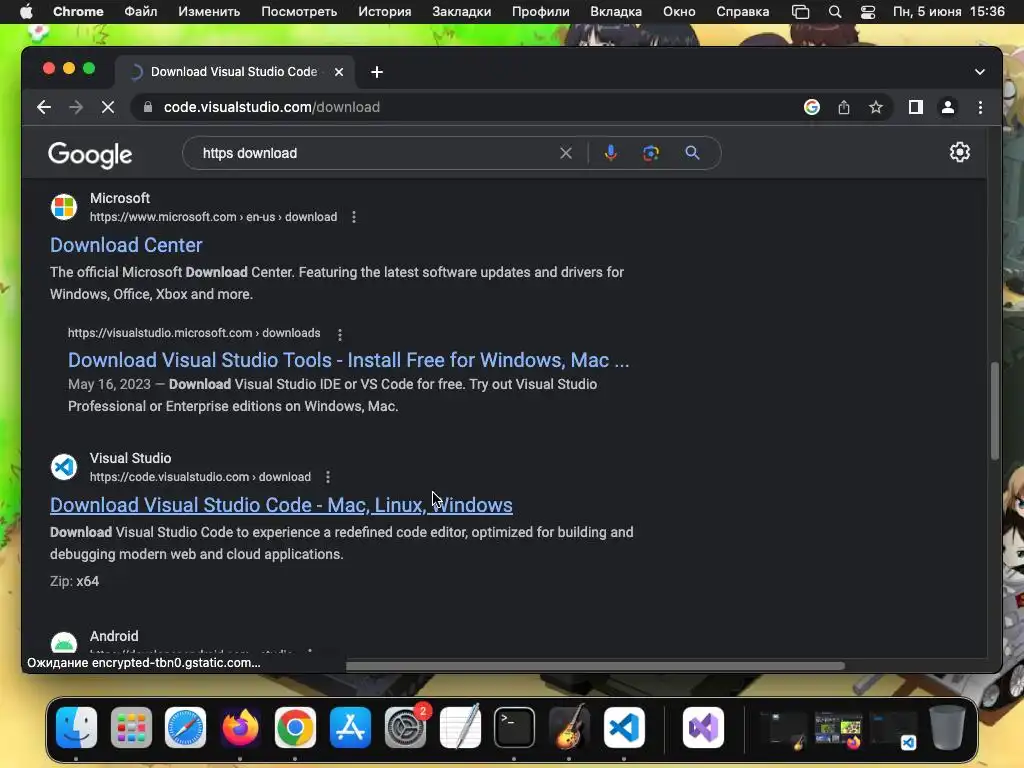Close the Download Visual Studio Code tab
The image size is (1024, 768).
click(x=339, y=72)
